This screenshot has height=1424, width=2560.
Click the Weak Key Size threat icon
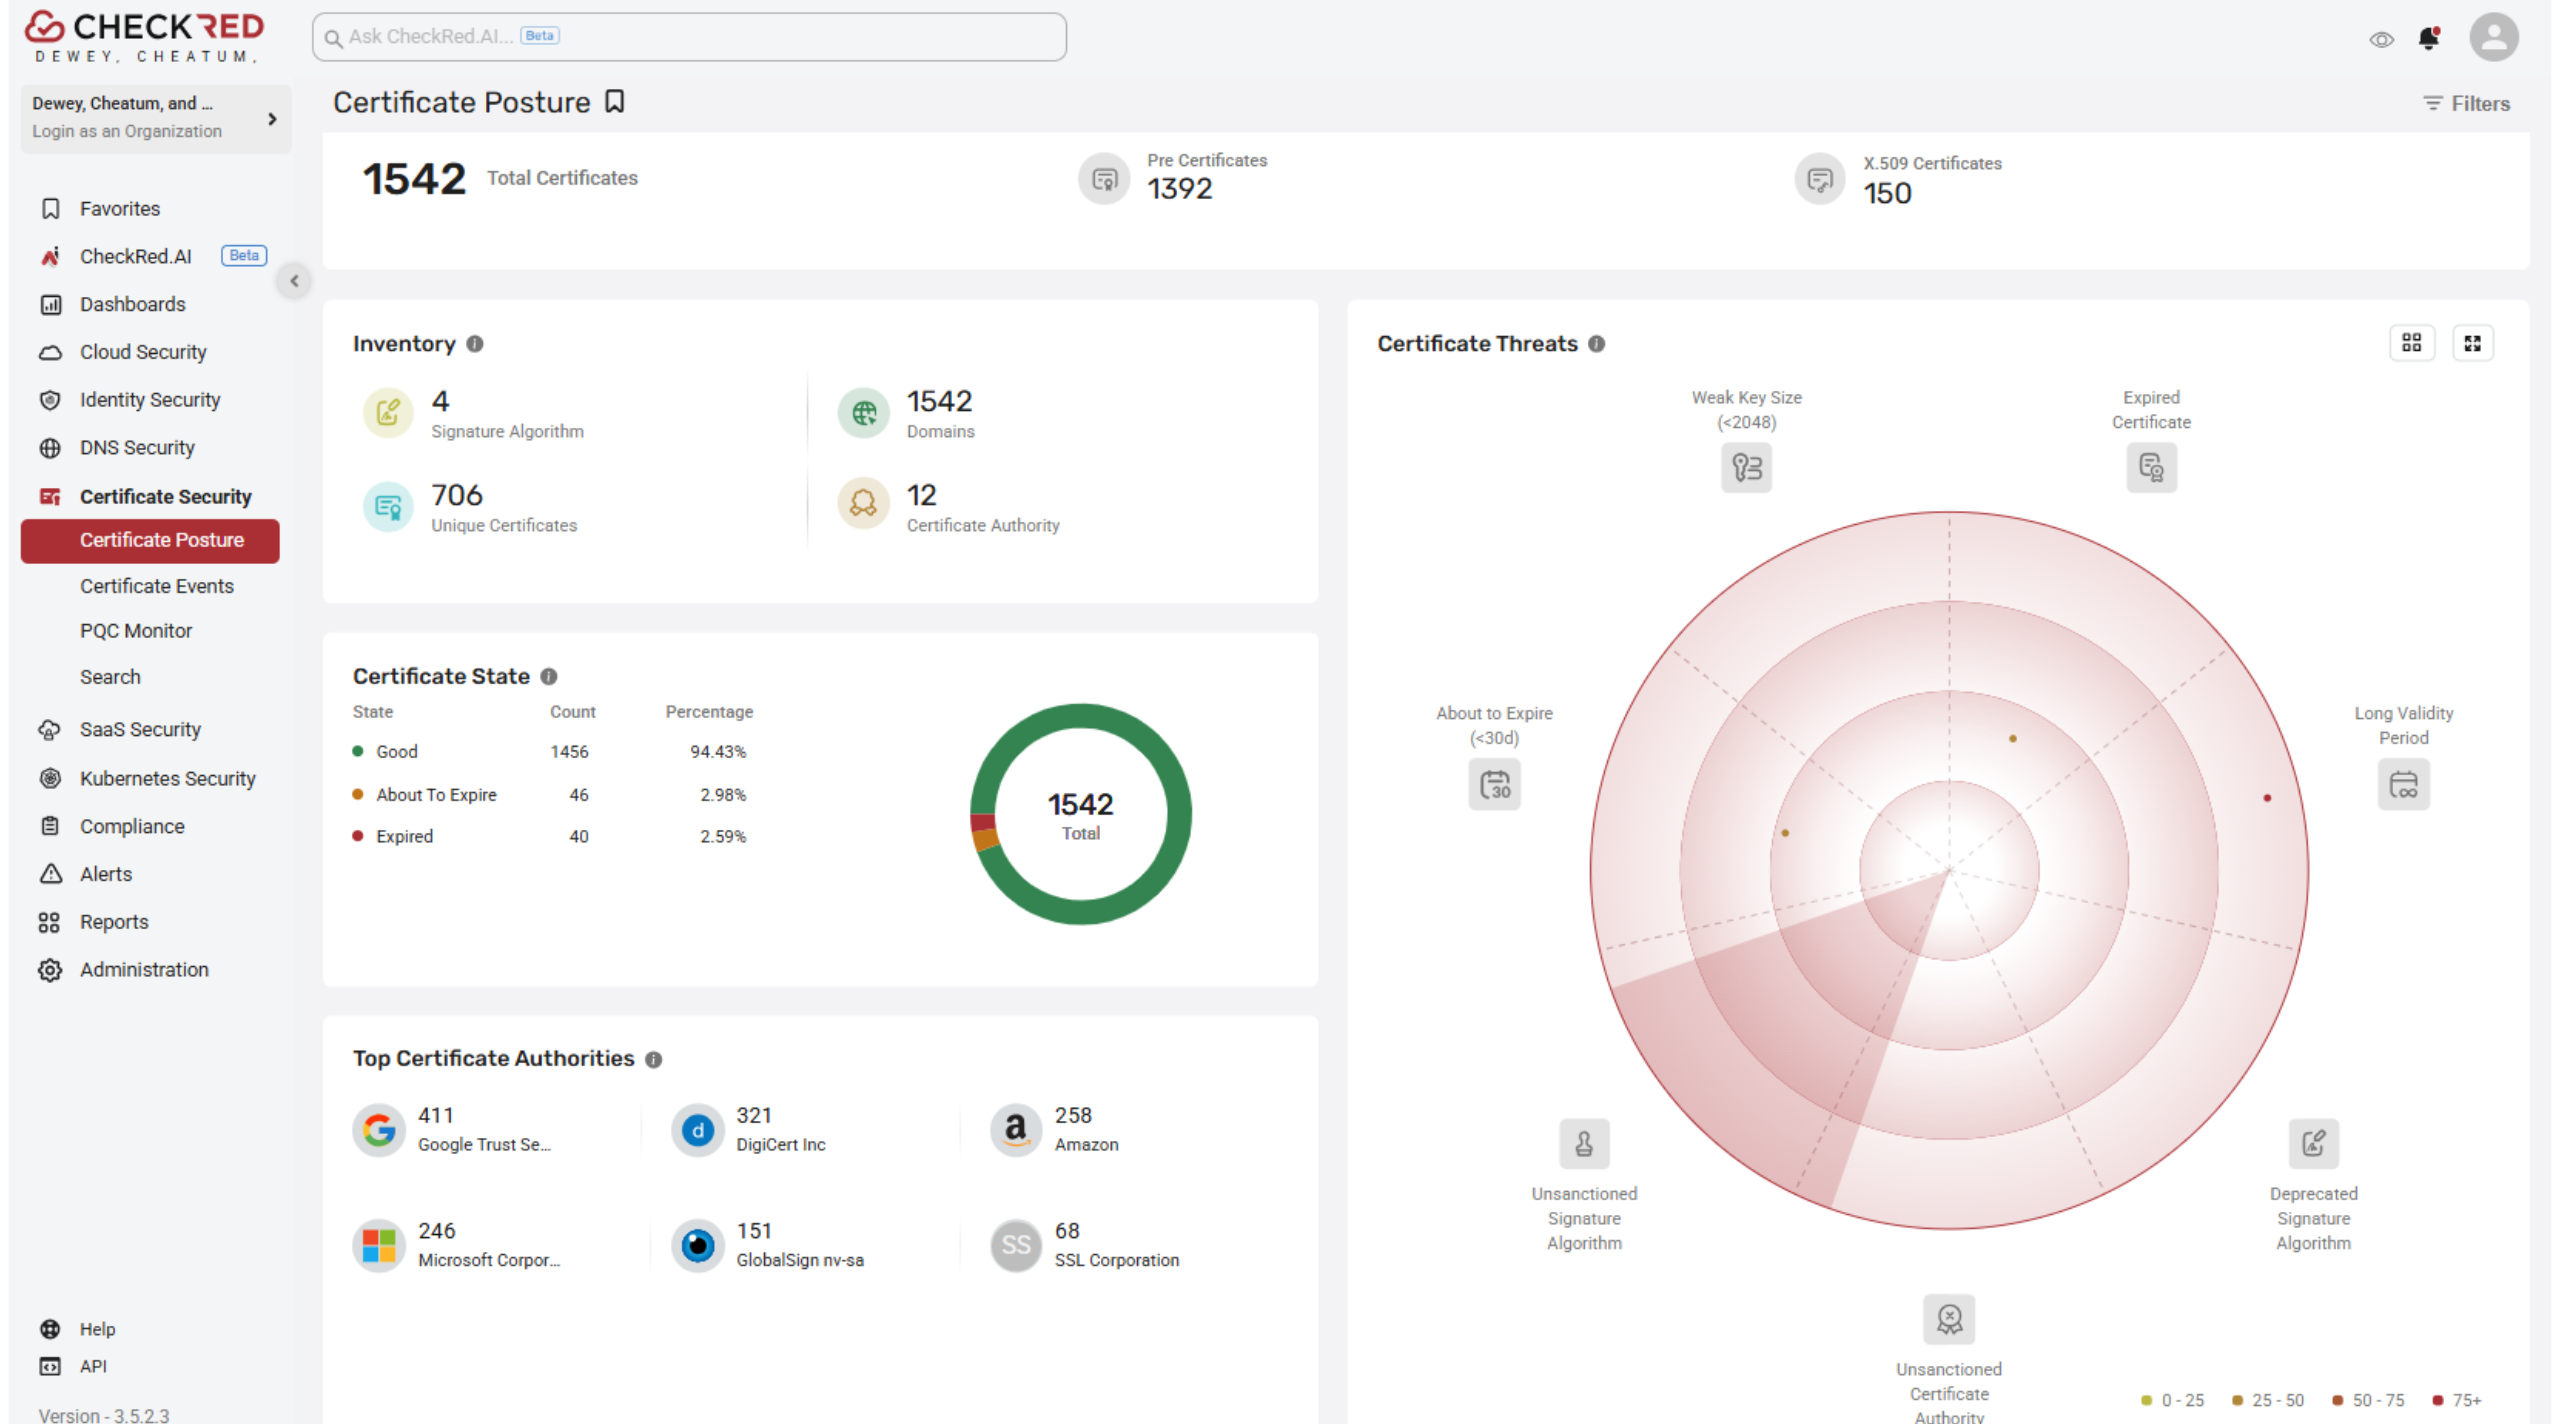pyautogui.click(x=1746, y=467)
